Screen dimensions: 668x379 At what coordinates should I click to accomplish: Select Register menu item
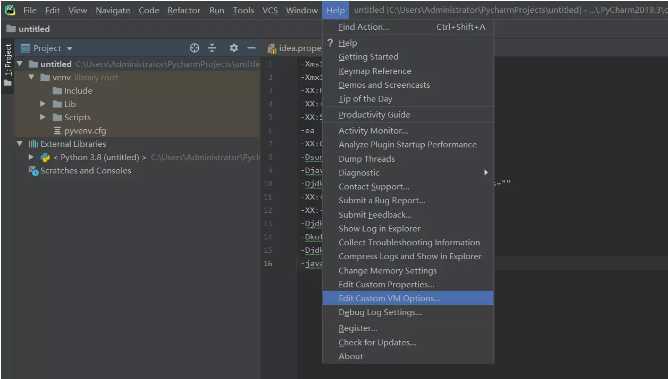pos(408,328)
